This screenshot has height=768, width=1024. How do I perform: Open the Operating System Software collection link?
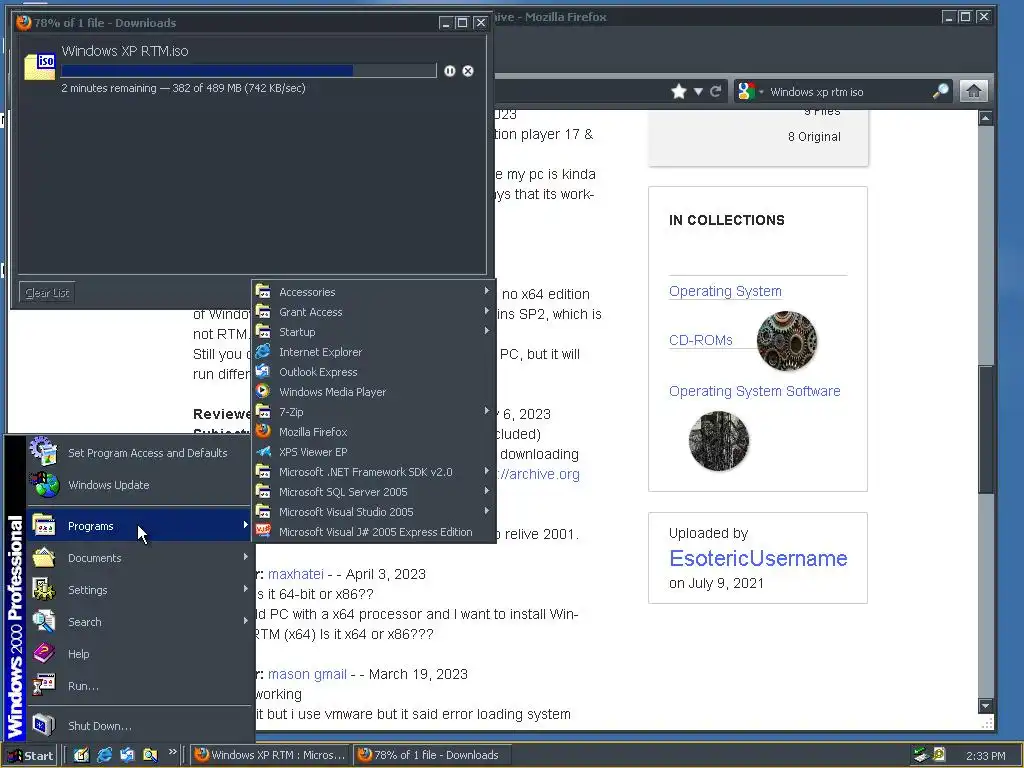point(754,391)
